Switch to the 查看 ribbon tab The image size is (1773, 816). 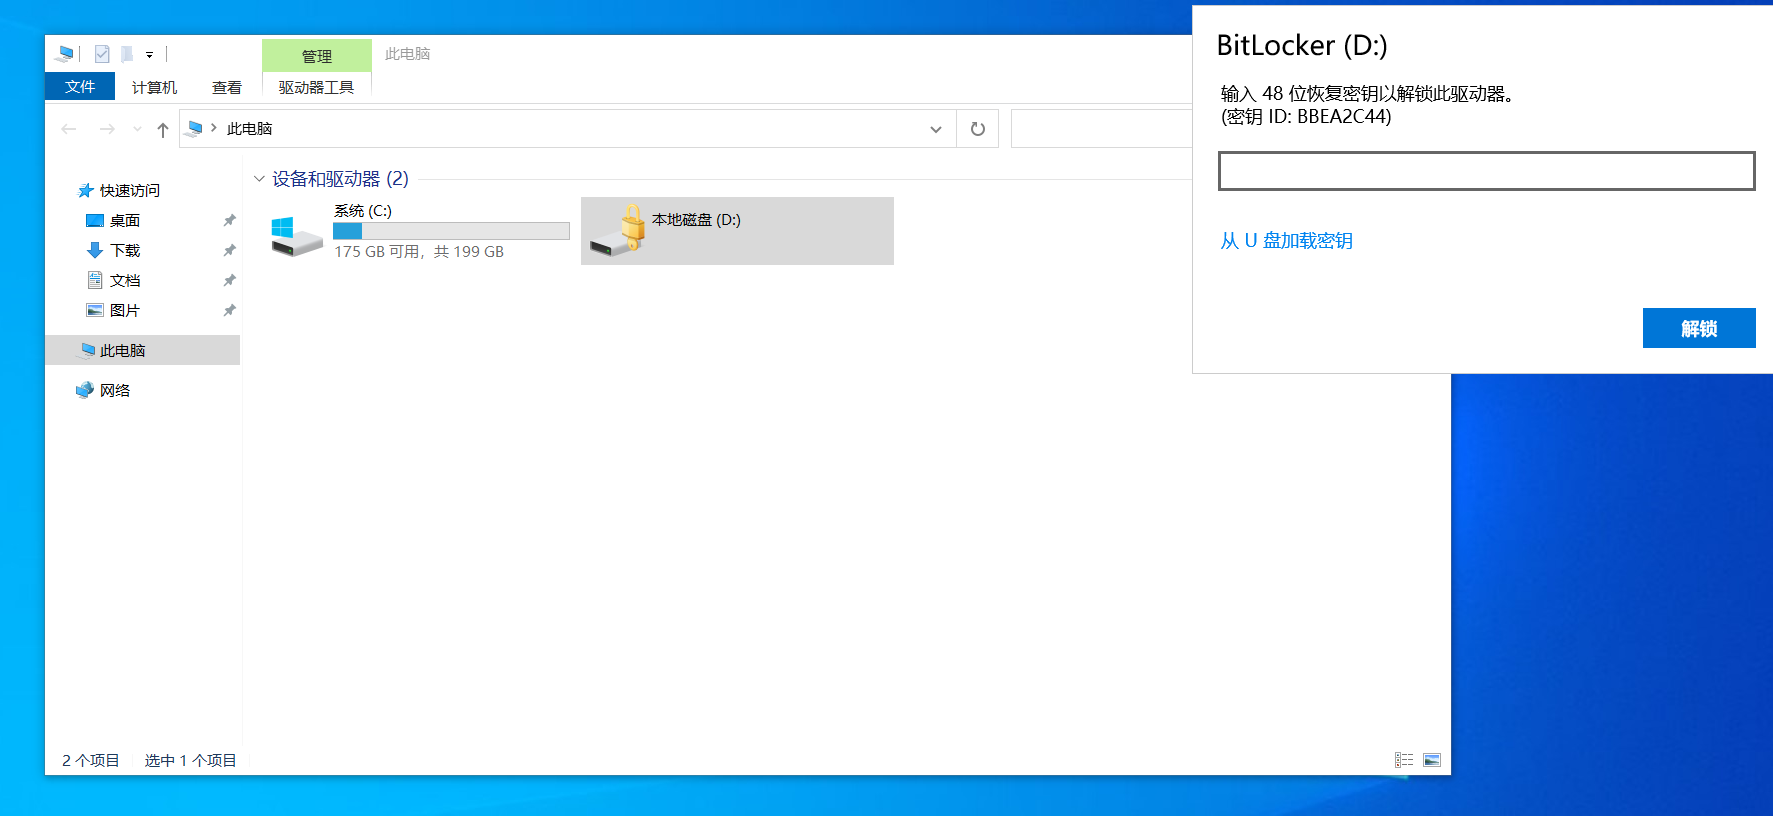pyautogui.click(x=227, y=87)
